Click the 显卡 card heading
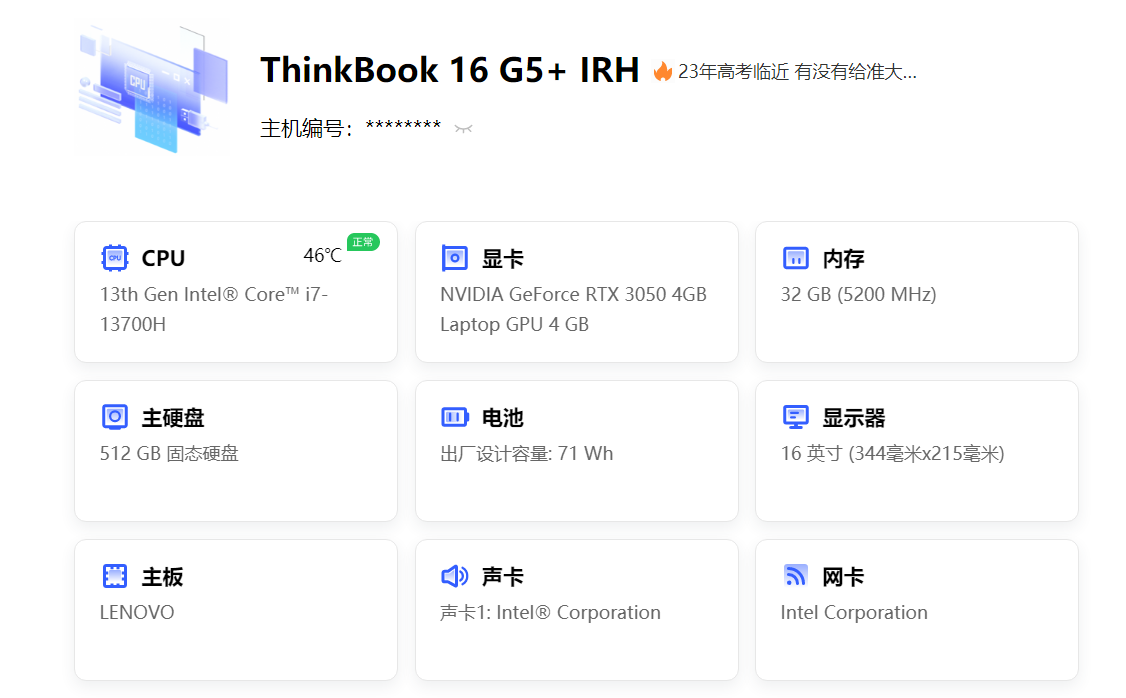Viewport: 1126px width, 698px height. [503, 259]
